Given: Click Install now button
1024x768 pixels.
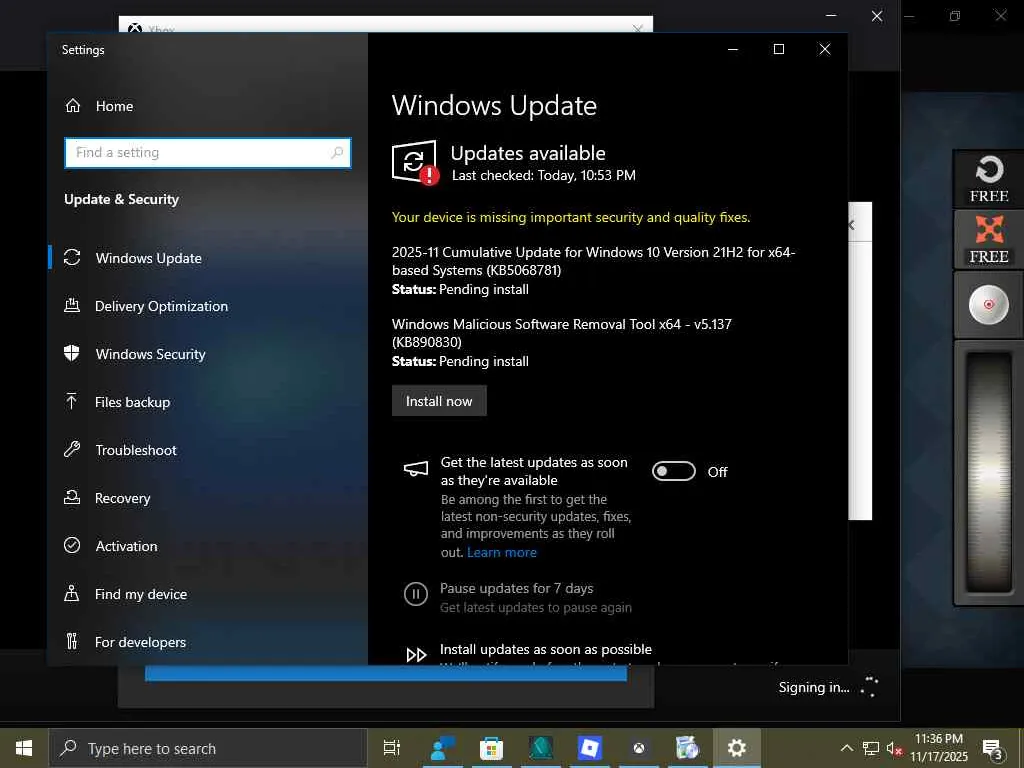Looking at the screenshot, I should [x=439, y=401].
